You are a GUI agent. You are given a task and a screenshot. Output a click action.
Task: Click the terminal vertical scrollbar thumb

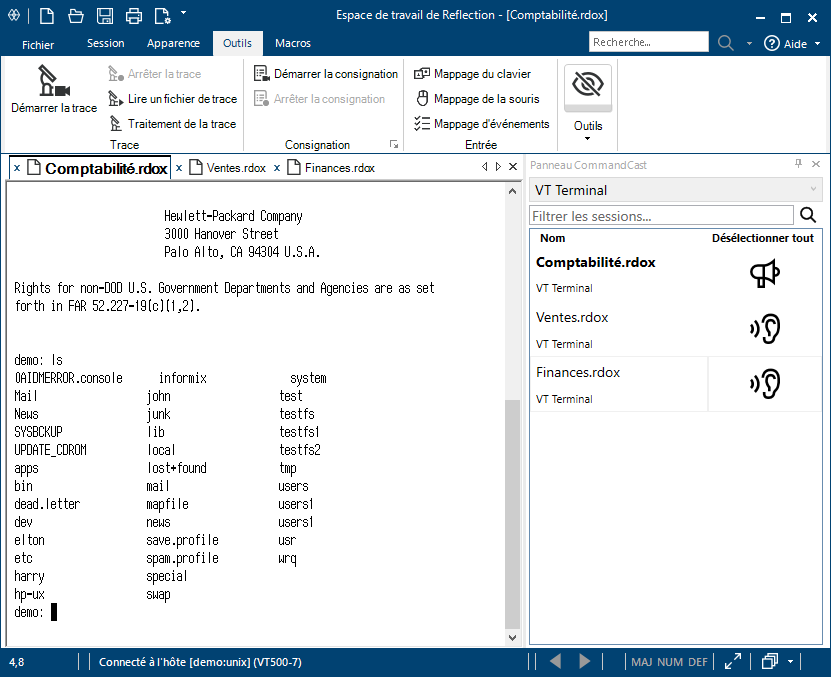(x=512, y=514)
